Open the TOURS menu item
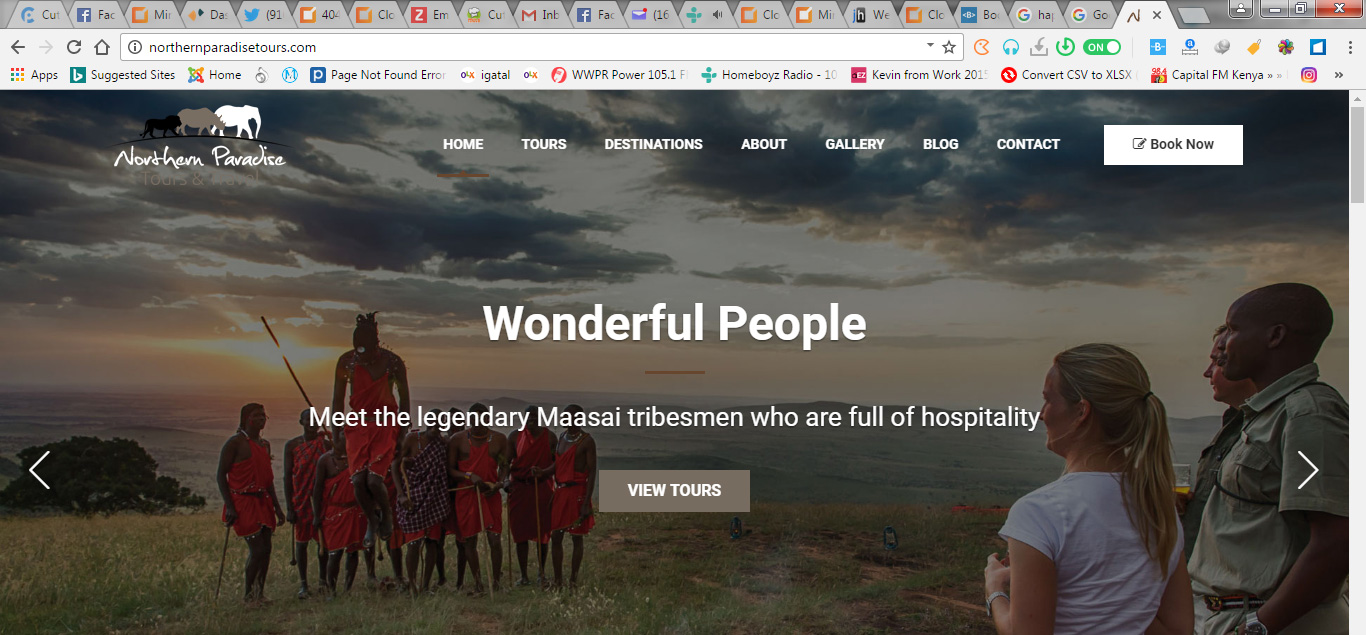This screenshot has height=635, width=1366. pyautogui.click(x=544, y=144)
